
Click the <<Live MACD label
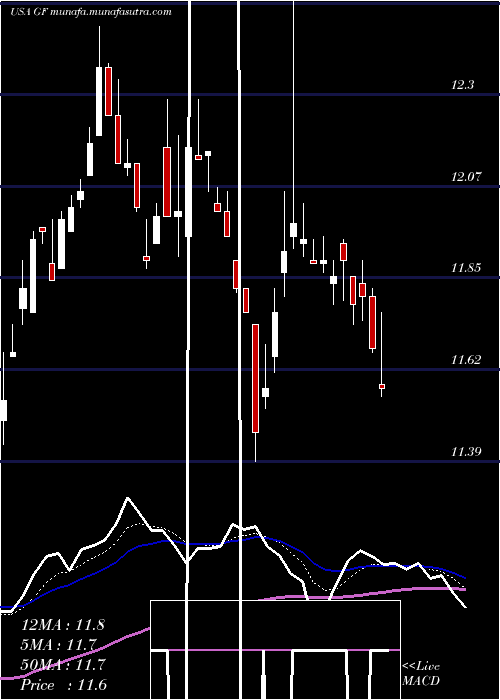(421, 674)
